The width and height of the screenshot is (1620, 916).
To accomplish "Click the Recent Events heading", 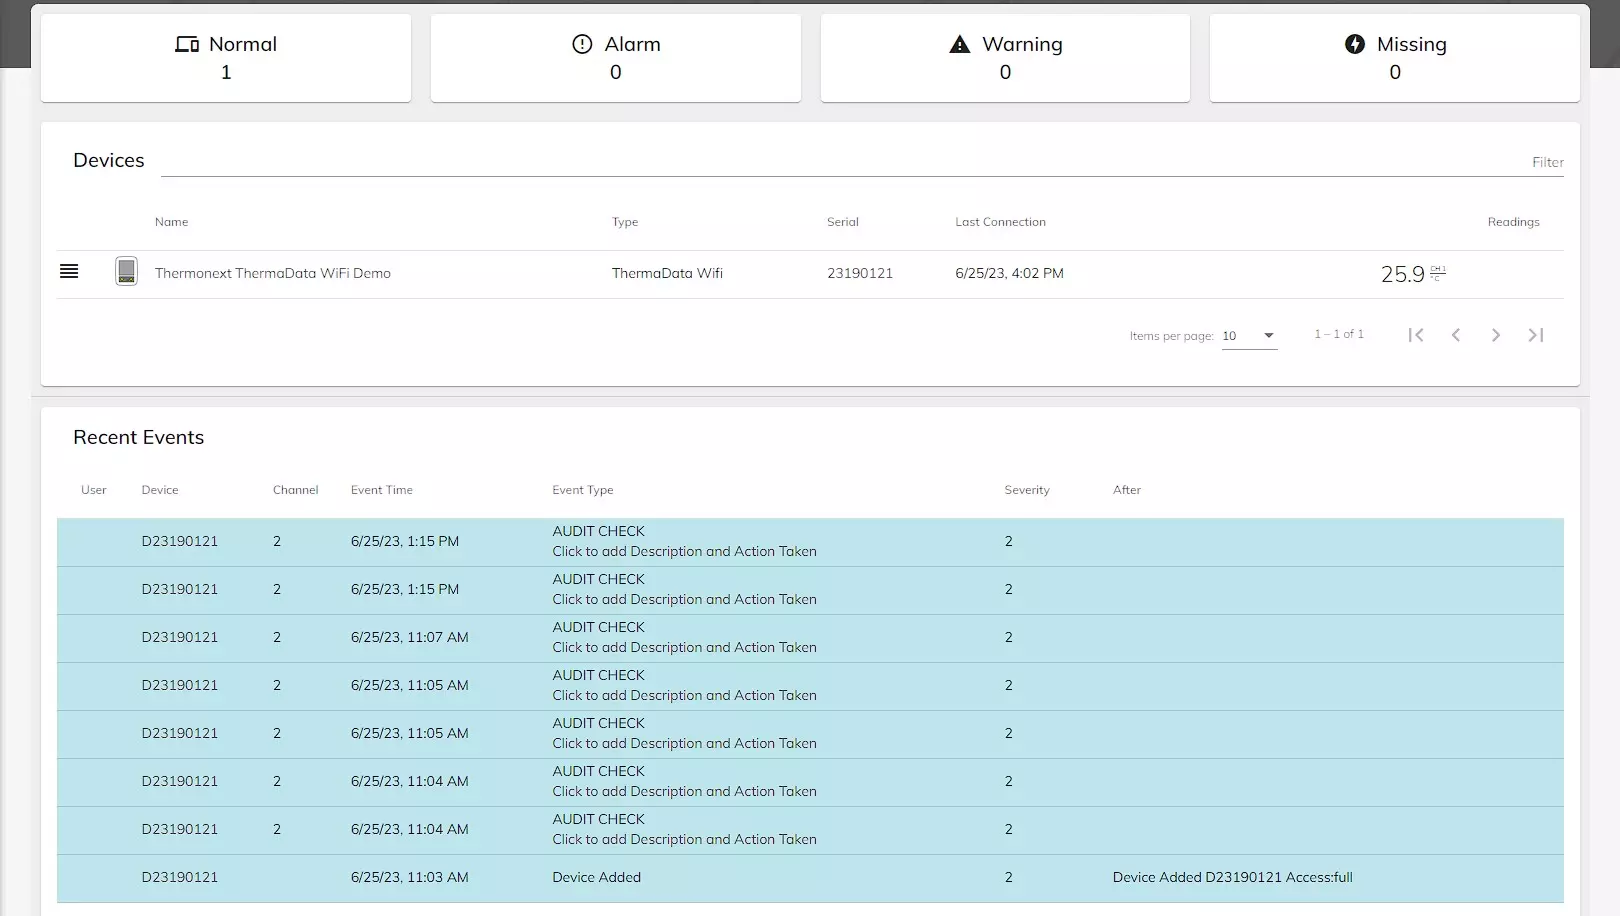I will [139, 437].
